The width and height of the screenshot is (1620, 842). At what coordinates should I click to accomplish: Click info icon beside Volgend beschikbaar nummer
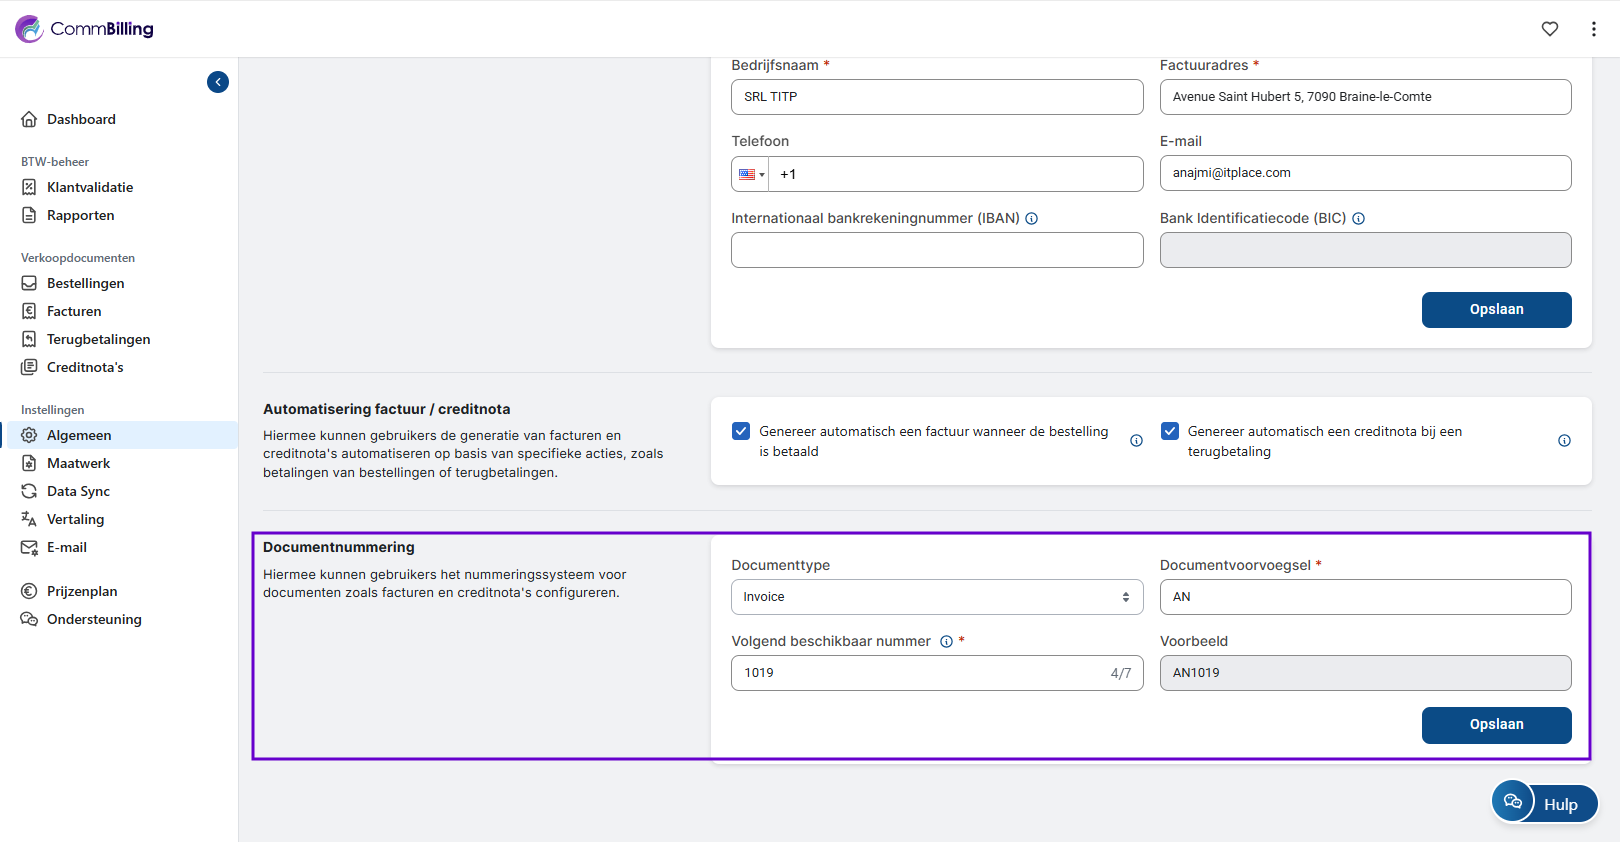(x=946, y=642)
